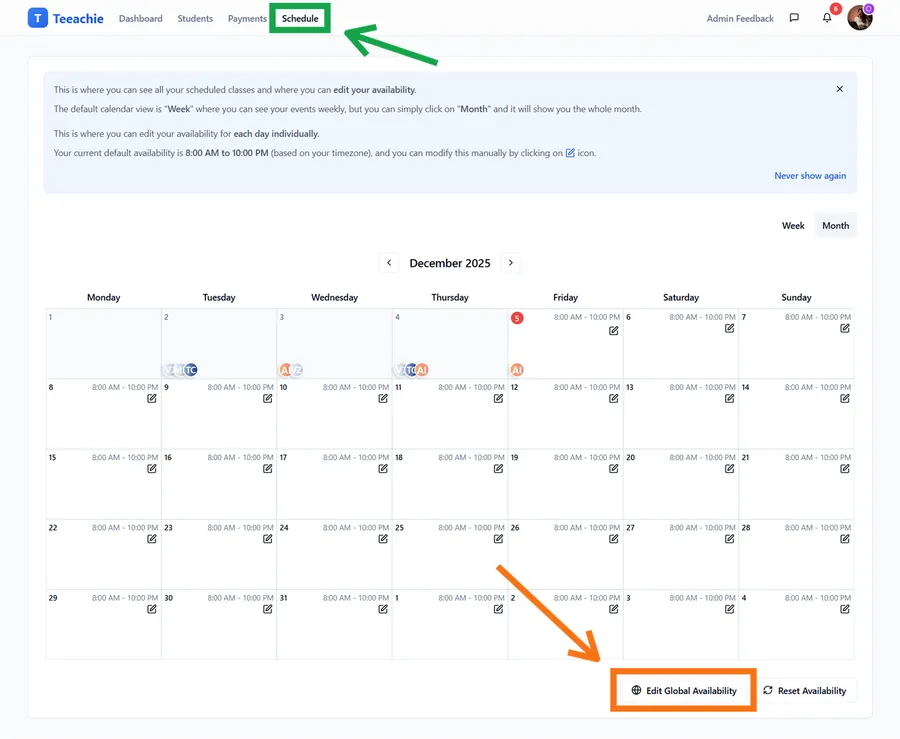Click Edit Global Availability button
The width and height of the screenshot is (900, 739).
coord(683,690)
